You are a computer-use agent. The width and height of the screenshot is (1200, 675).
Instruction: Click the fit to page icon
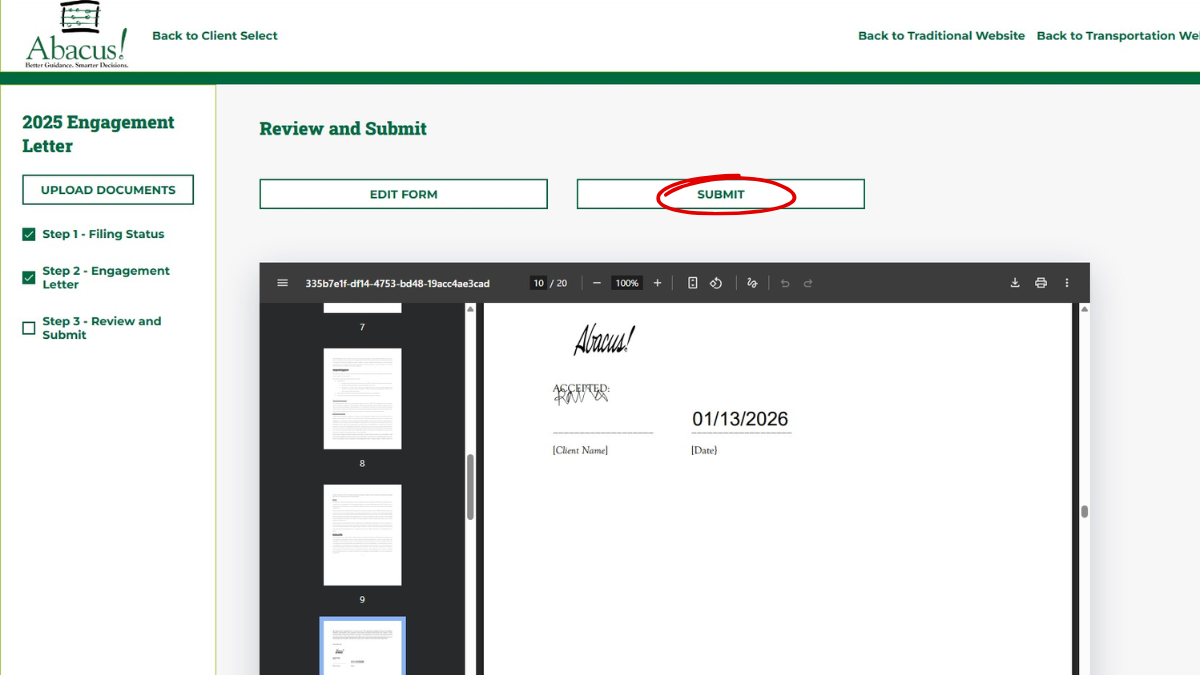[692, 283]
